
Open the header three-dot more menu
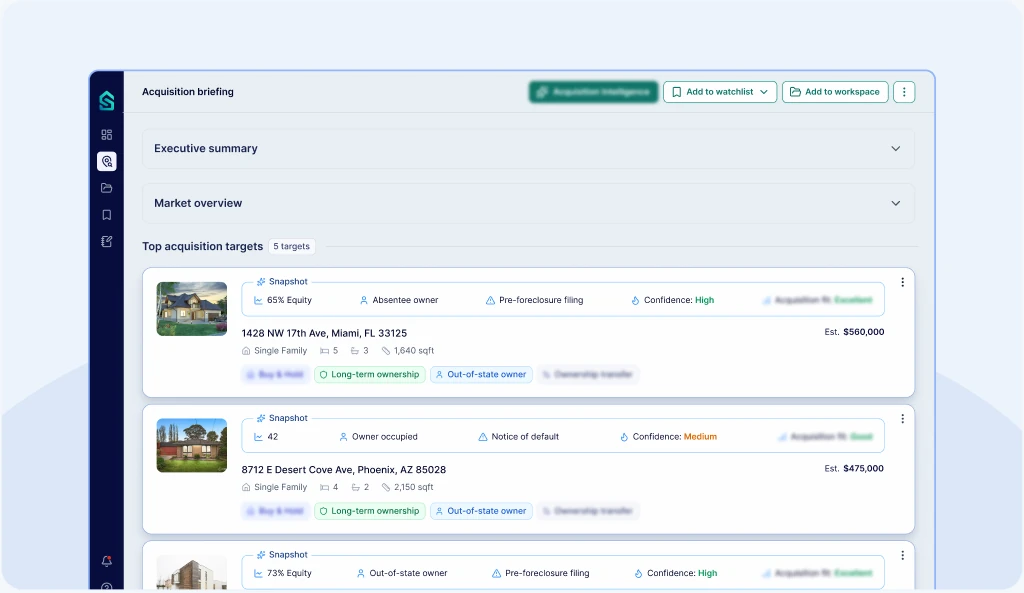click(x=904, y=92)
